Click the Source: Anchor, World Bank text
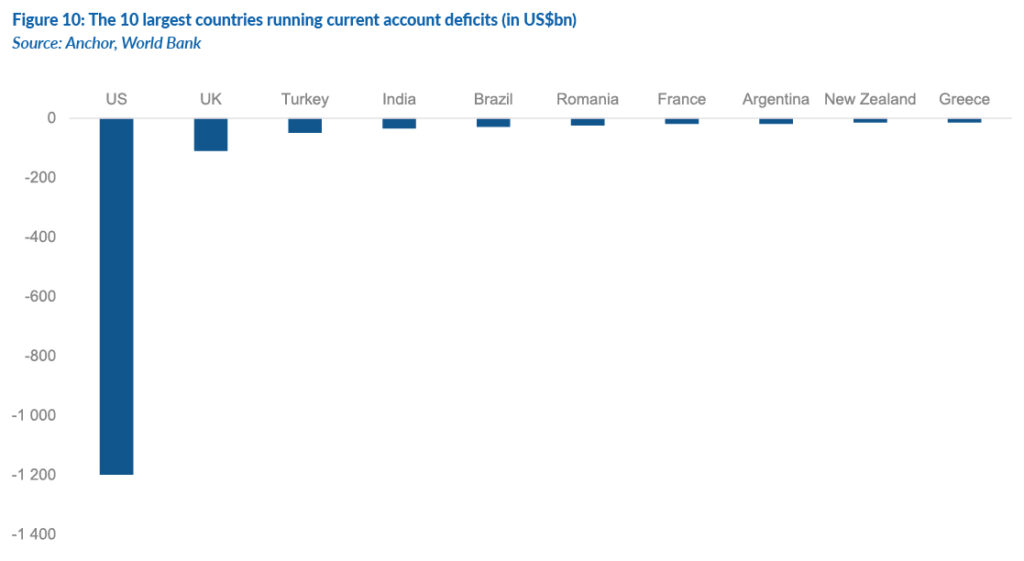The image size is (1024, 561). (x=106, y=43)
